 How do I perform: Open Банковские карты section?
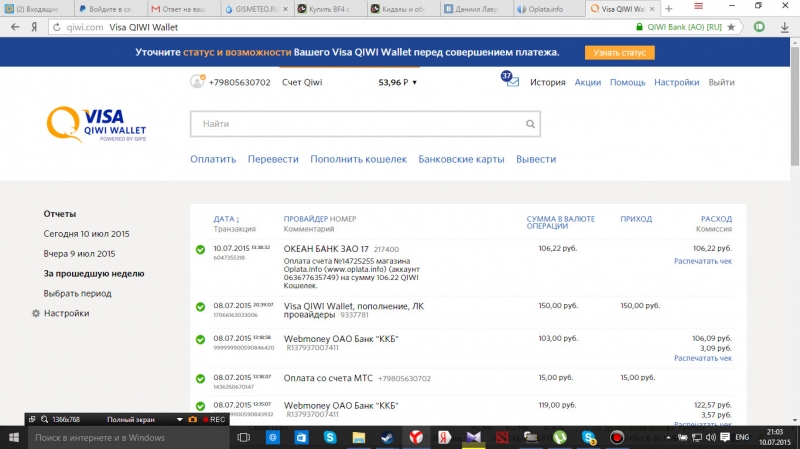click(x=461, y=159)
